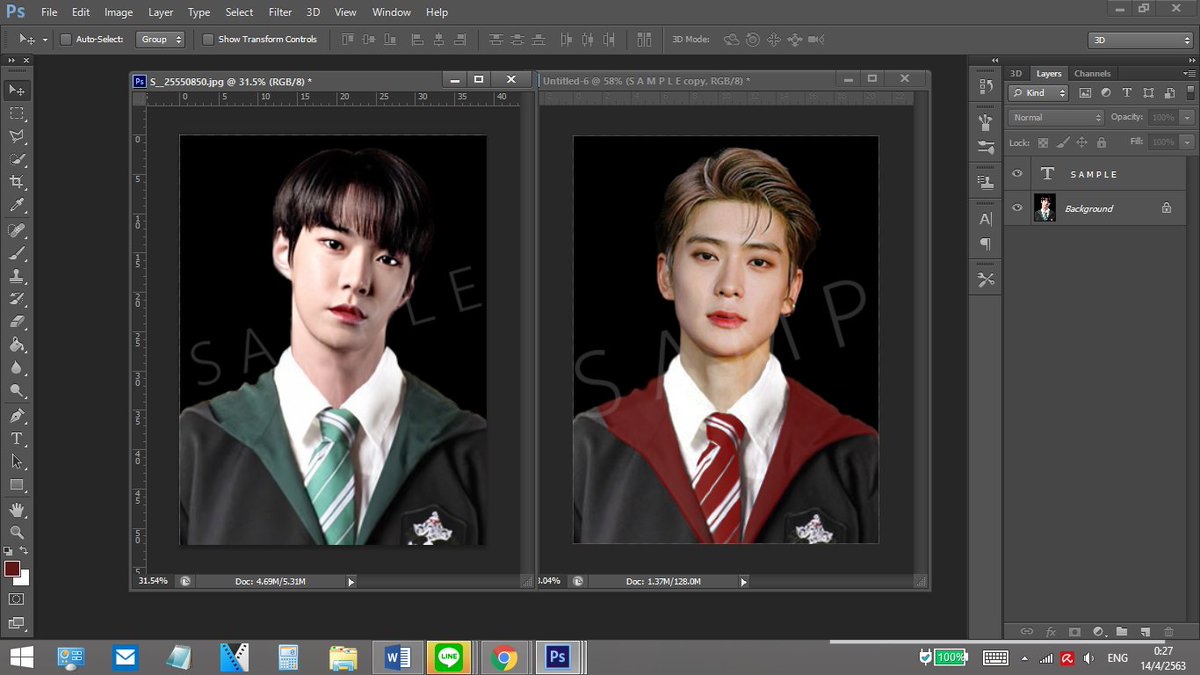Viewport: 1200px width, 675px height.
Task: Switch to the 3D panel tab
Action: pyautogui.click(x=1016, y=73)
